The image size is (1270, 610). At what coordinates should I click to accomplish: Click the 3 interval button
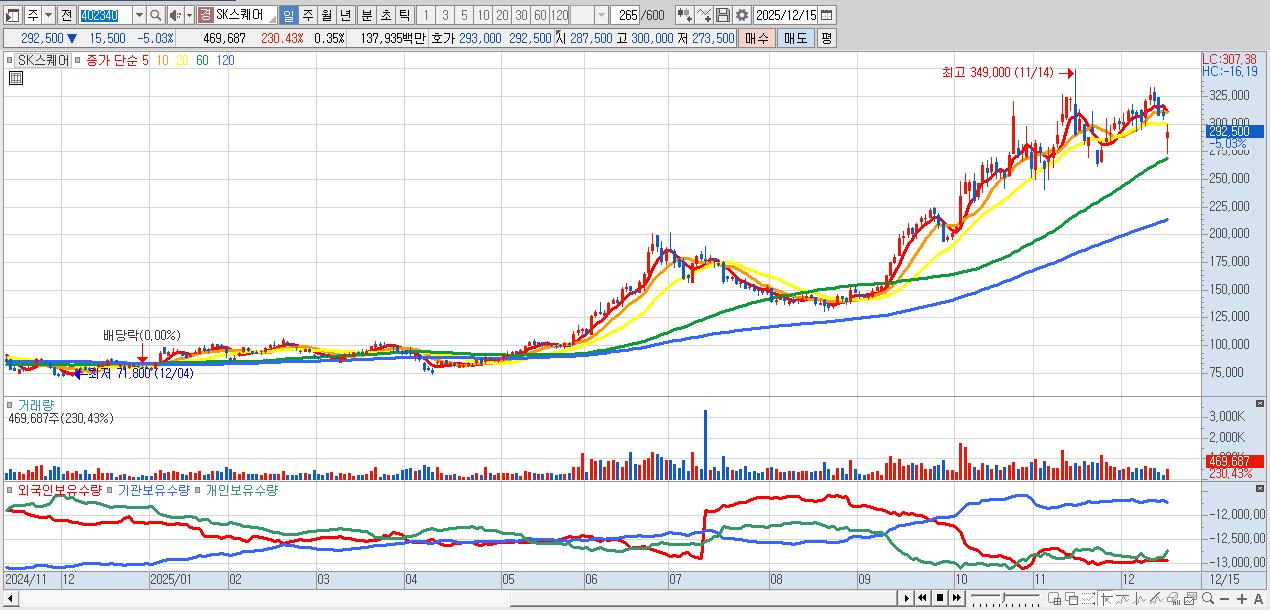(444, 16)
